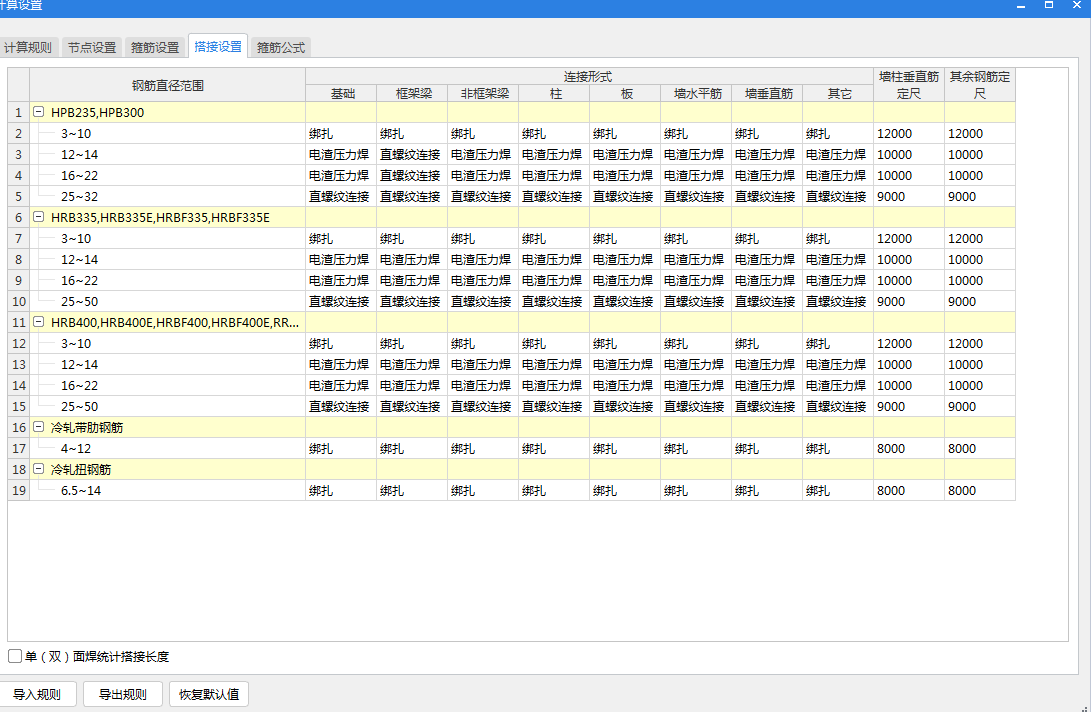Click 墙柱垂直筋定尺 12000 in row 7
Screen dimensions: 1091x712
click(909, 239)
